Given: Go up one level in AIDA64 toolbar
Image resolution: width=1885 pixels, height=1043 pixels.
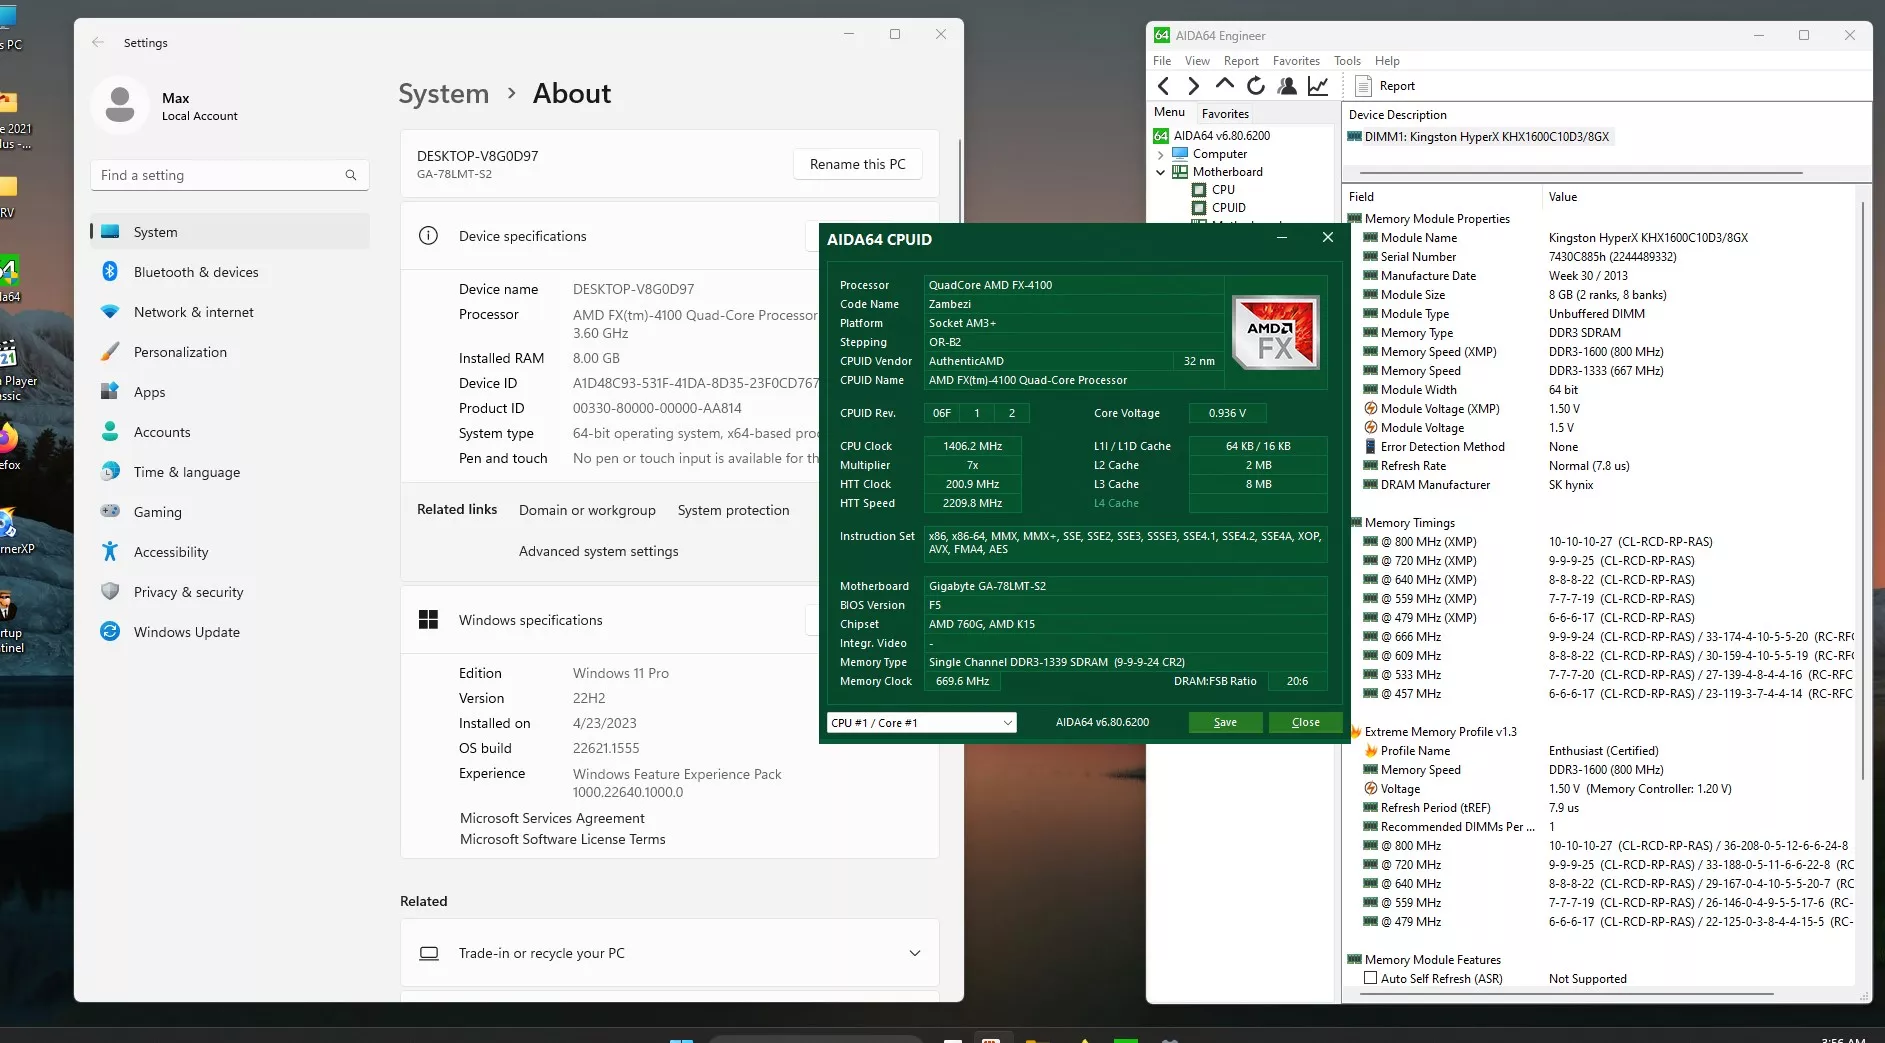Looking at the screenshot, I should tap(1224, 86).
